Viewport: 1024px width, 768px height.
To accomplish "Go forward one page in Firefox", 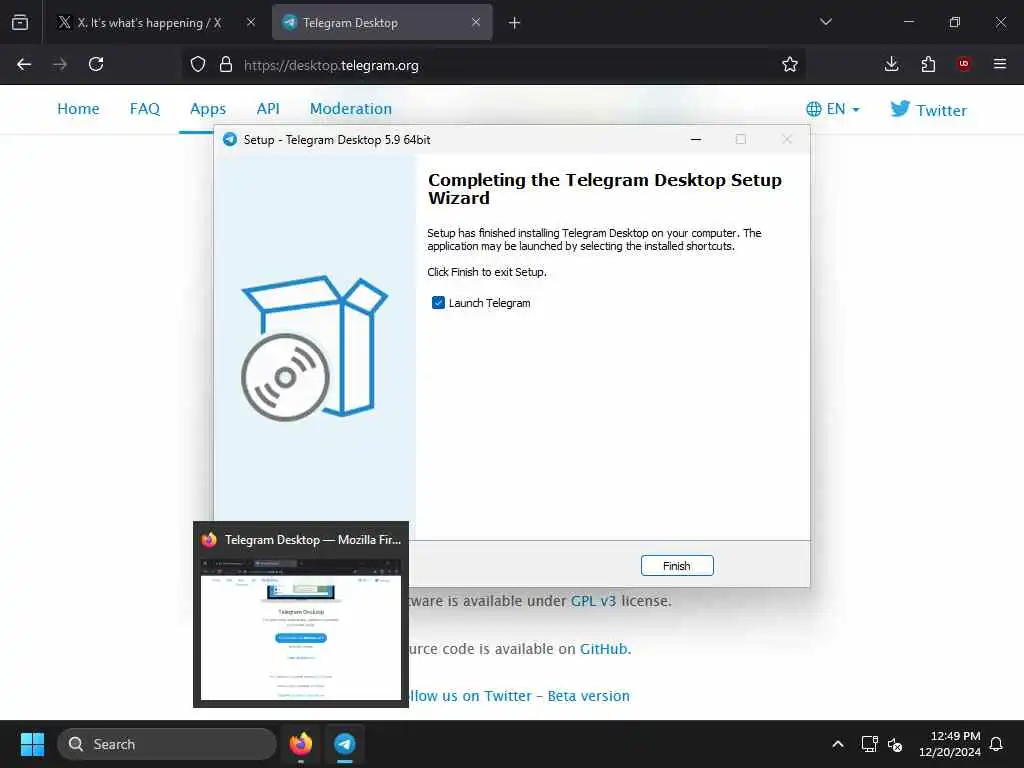I will (60, 65).
